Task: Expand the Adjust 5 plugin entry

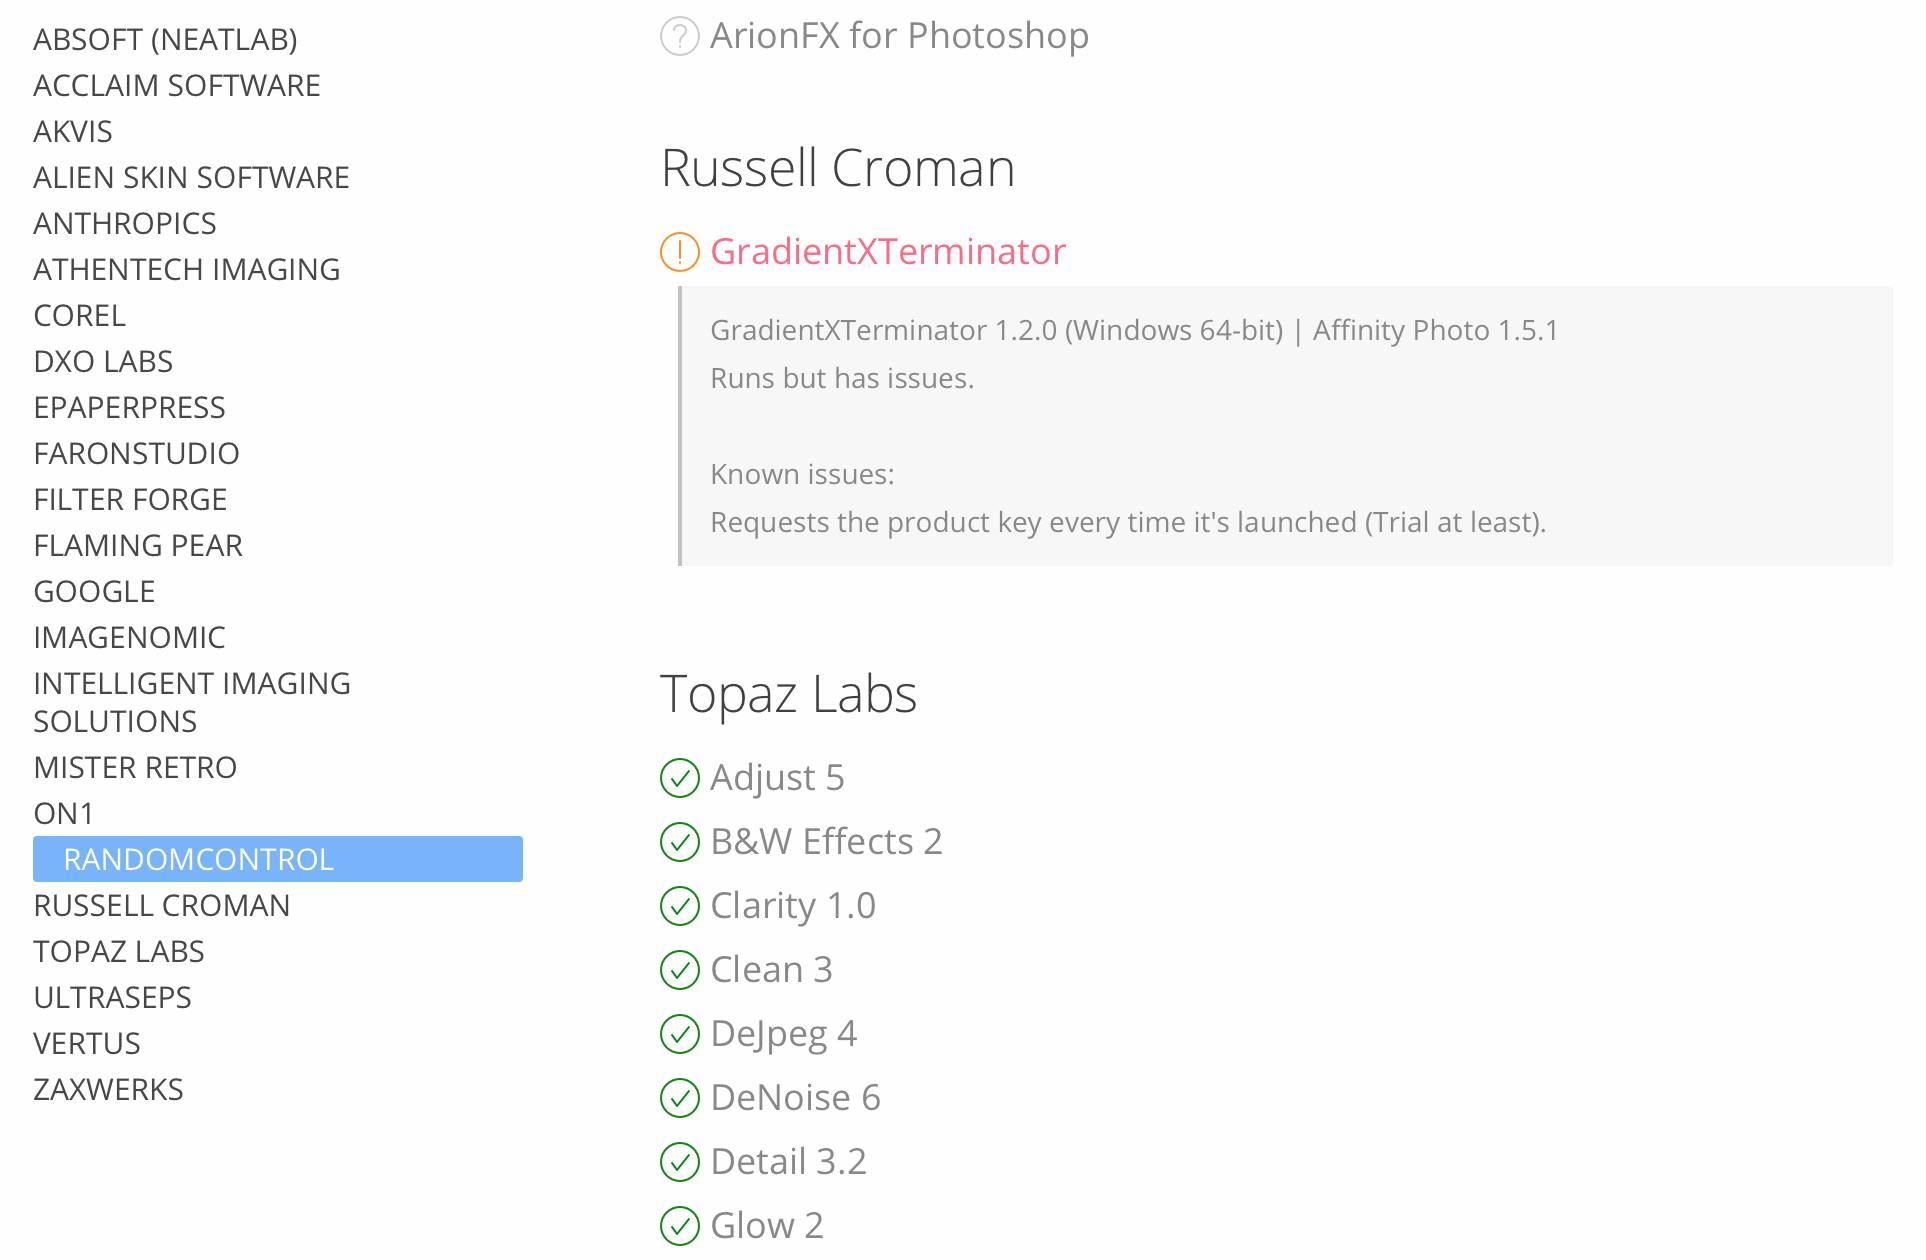Action: (777, 778)
